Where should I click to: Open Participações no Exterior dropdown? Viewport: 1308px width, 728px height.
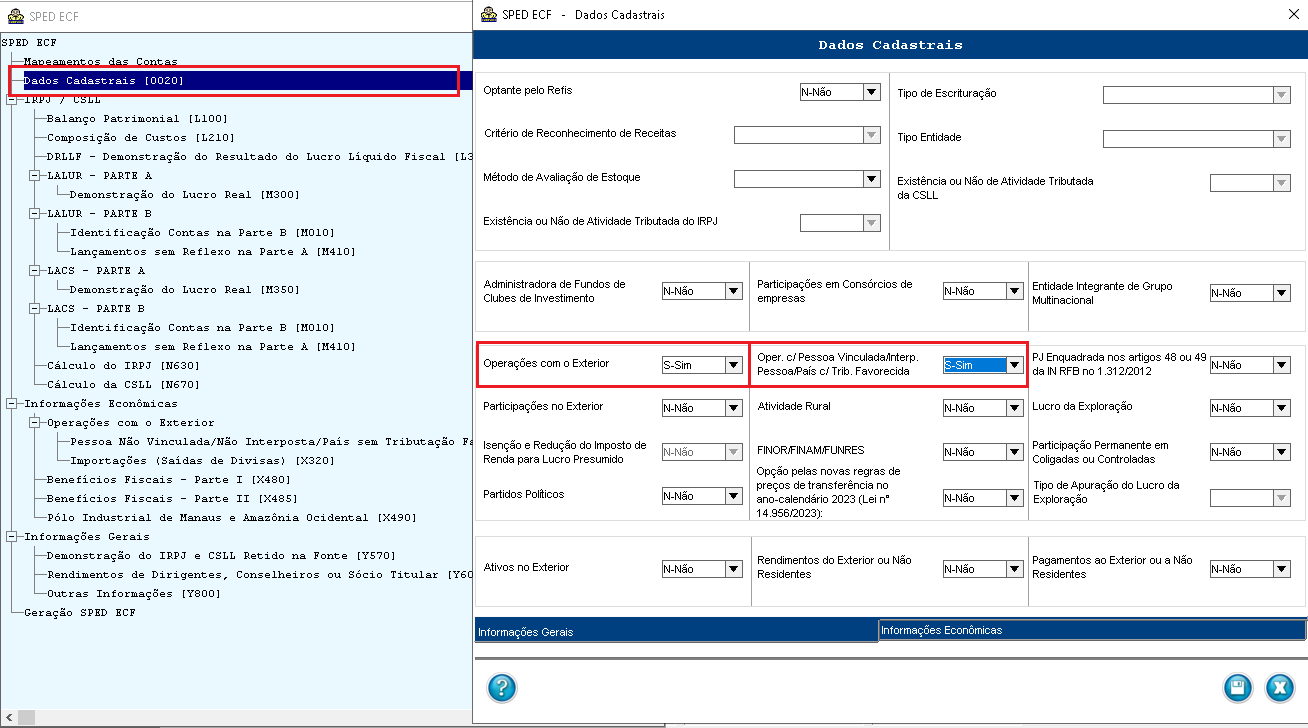coord(734,408)
